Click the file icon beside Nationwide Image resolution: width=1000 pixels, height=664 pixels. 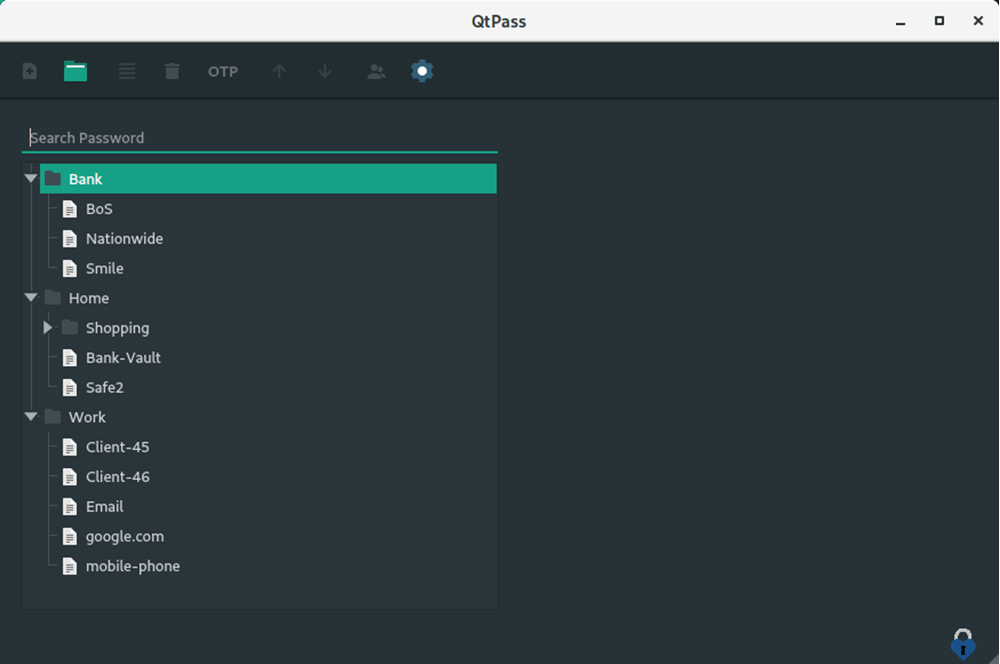click(x=70, y=239)
